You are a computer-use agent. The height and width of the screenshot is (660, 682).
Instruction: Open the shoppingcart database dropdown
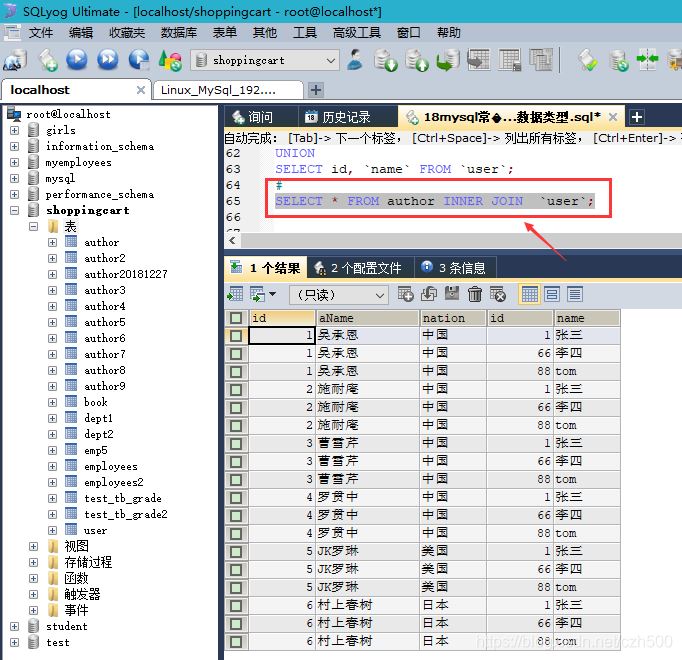(329, 61)
